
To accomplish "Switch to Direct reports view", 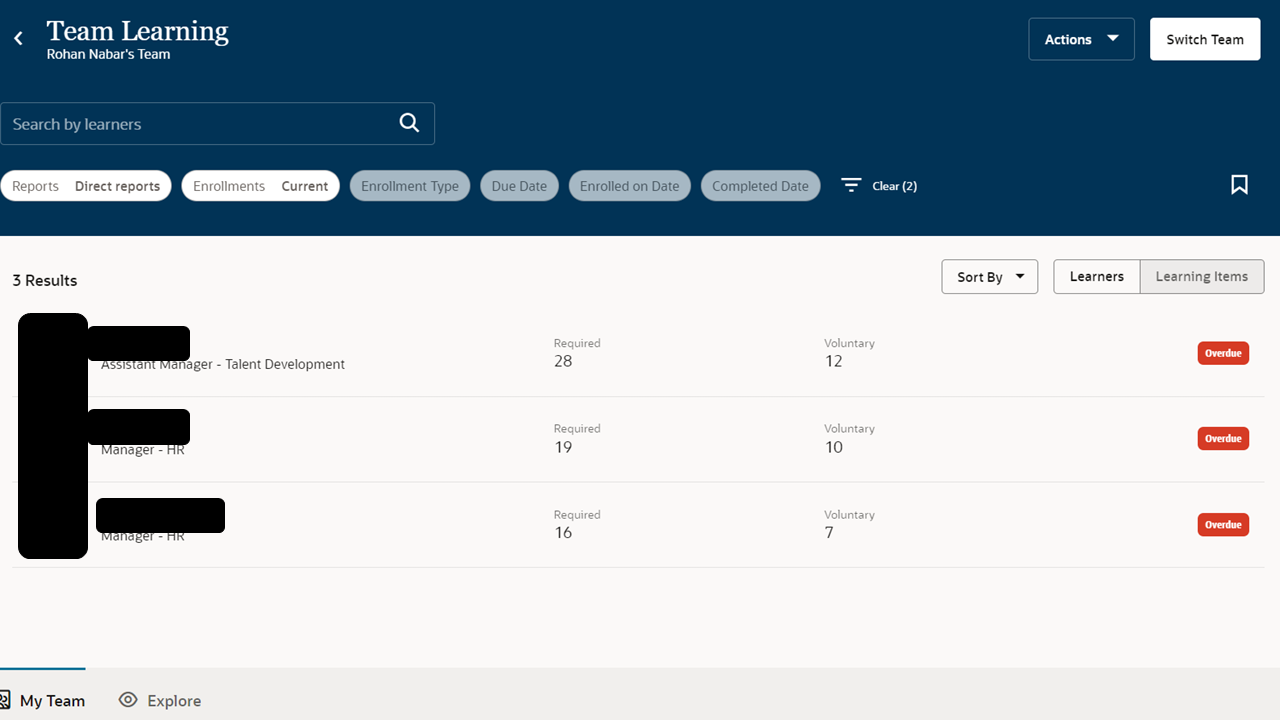I will coord(117,185).
